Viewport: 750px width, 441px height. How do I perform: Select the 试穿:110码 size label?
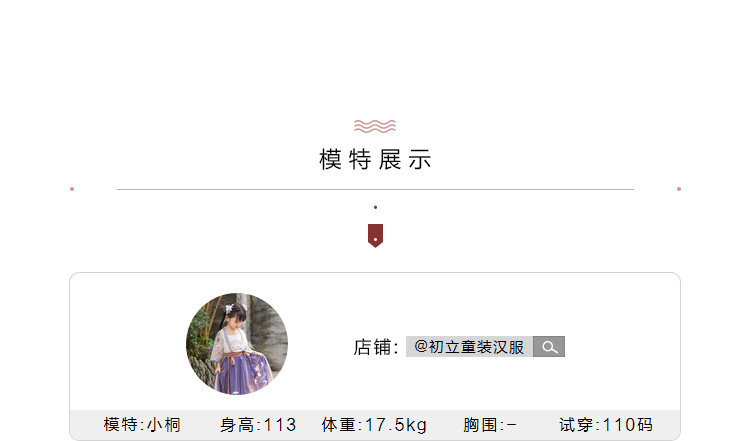(606, 425)
